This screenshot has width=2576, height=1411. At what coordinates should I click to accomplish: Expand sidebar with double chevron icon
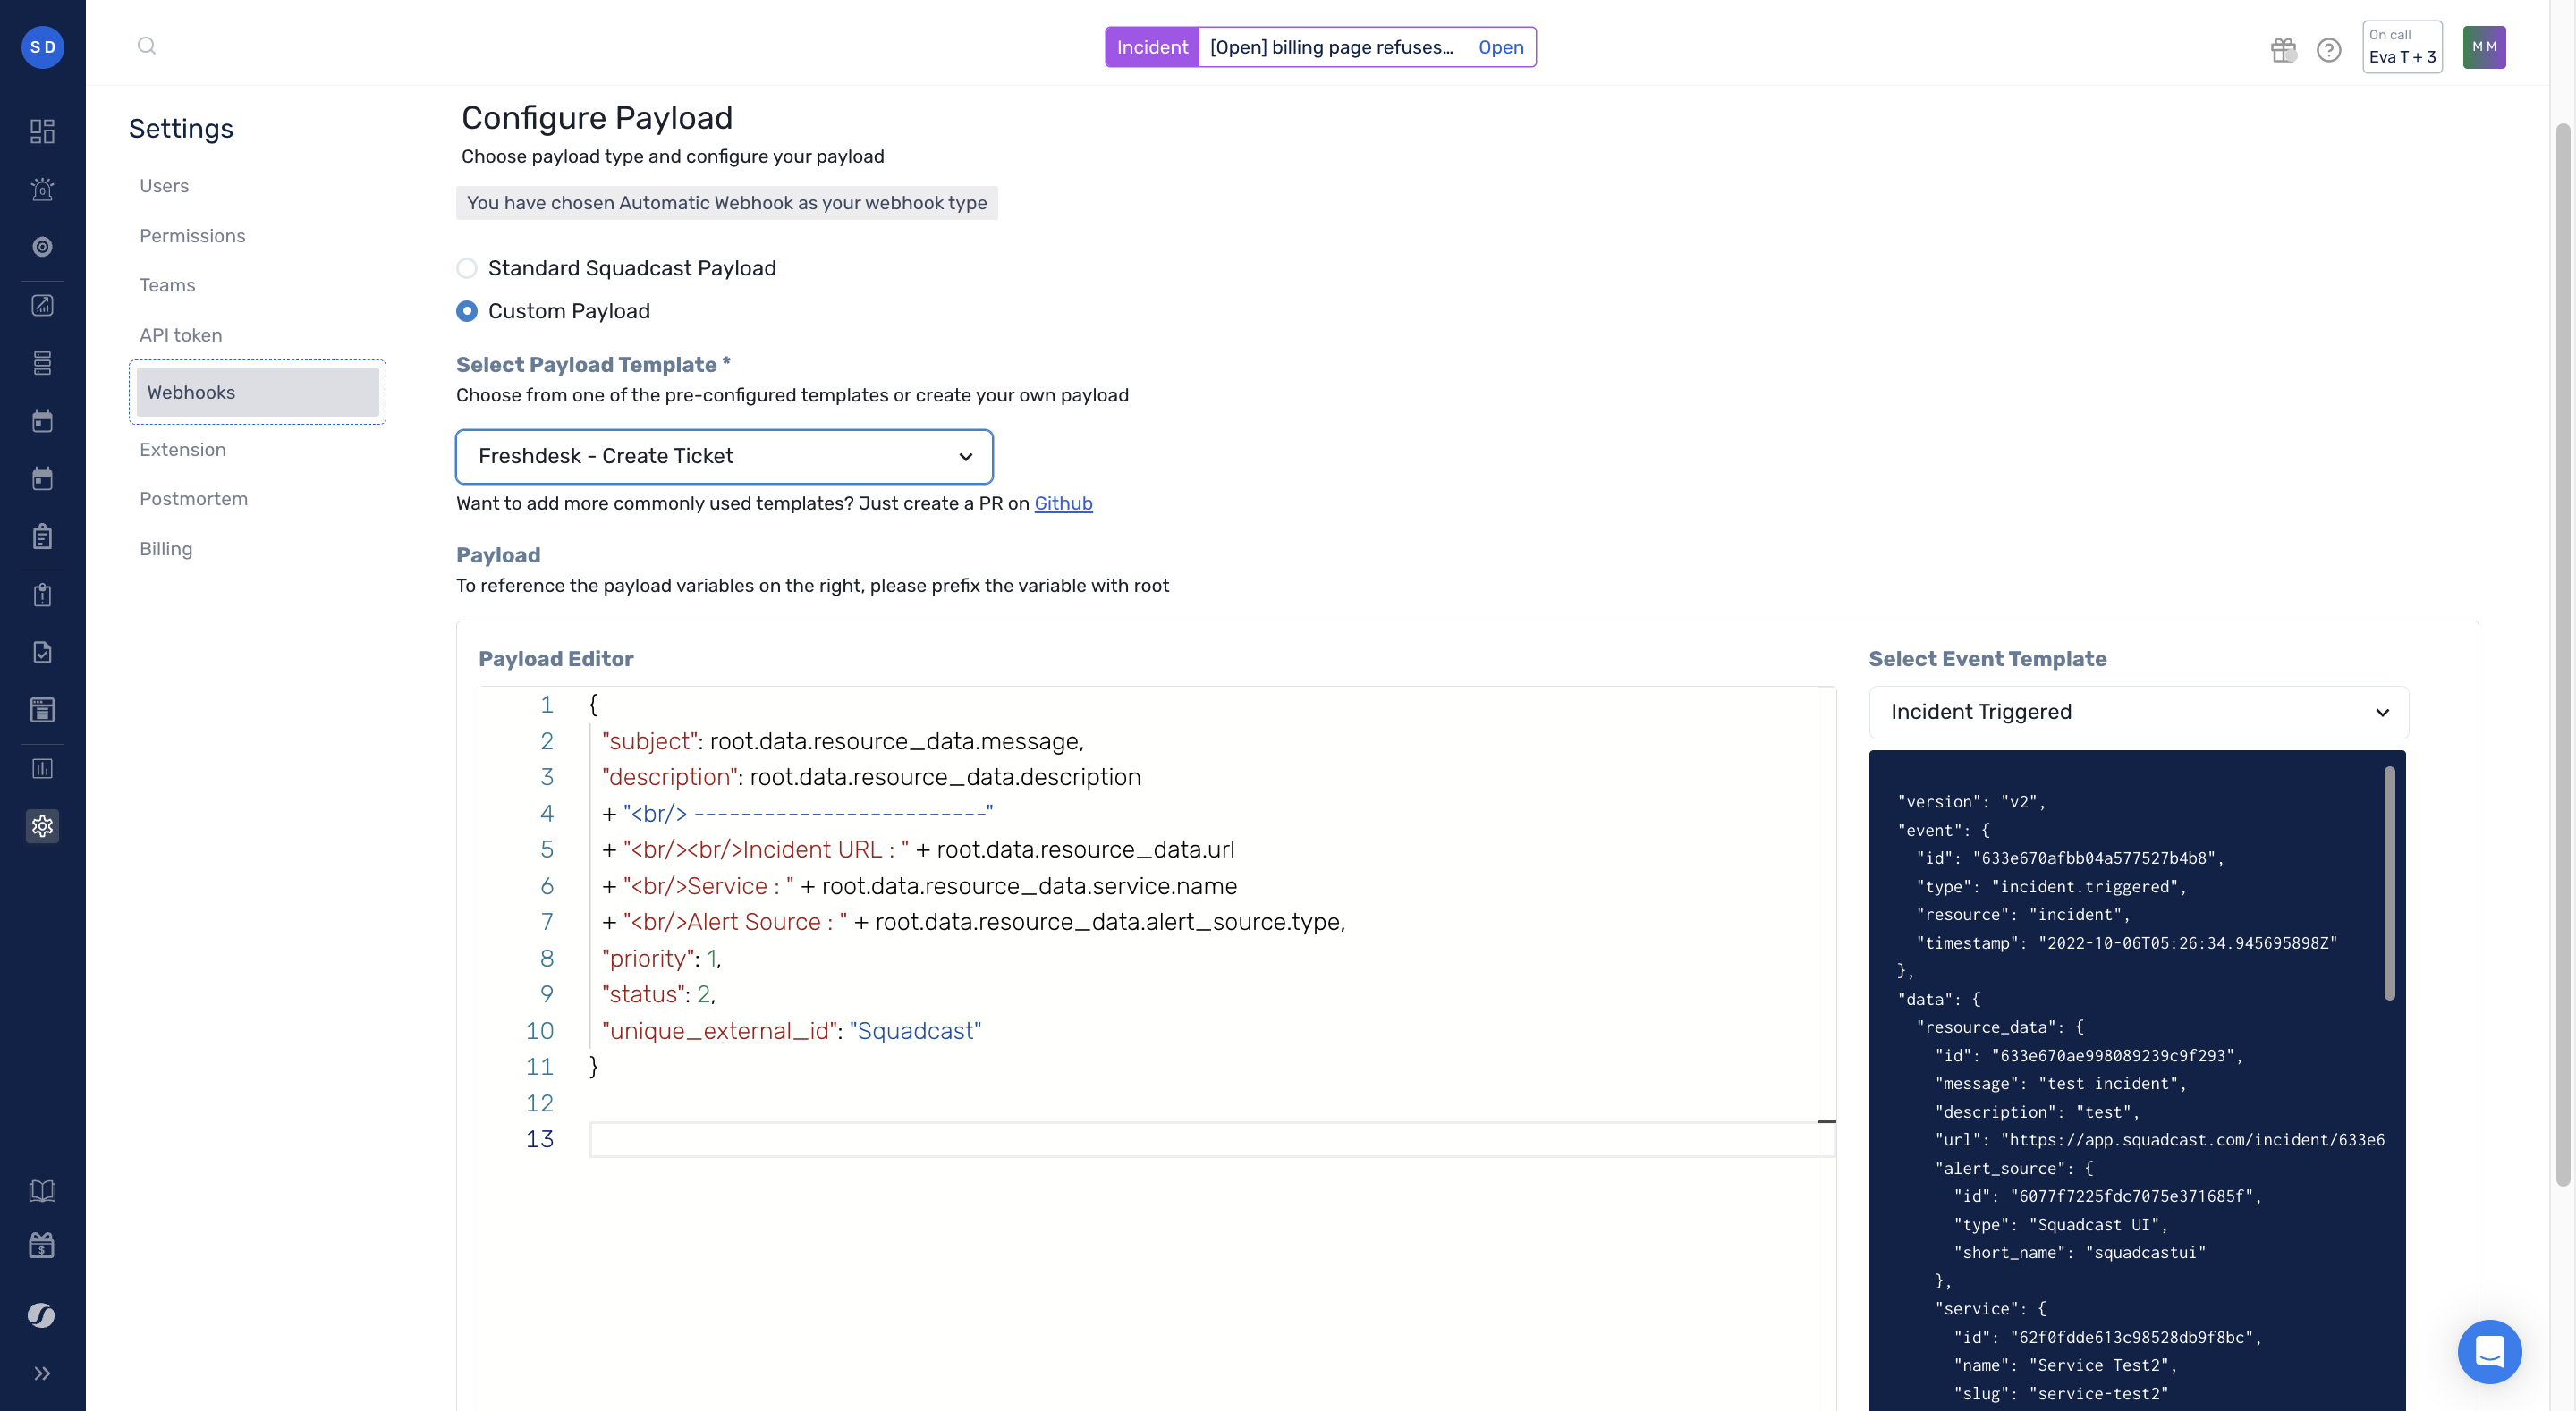42,1373
